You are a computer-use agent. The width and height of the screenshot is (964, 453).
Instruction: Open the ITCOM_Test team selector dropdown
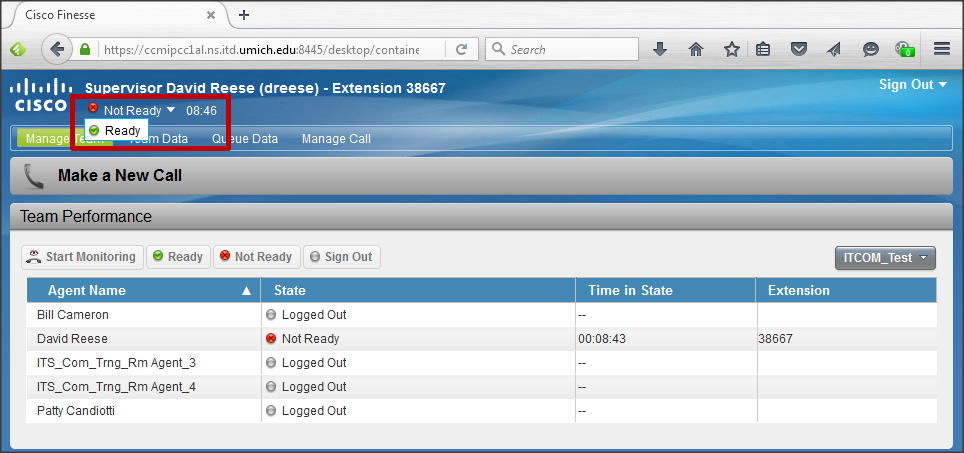point(885,258)
